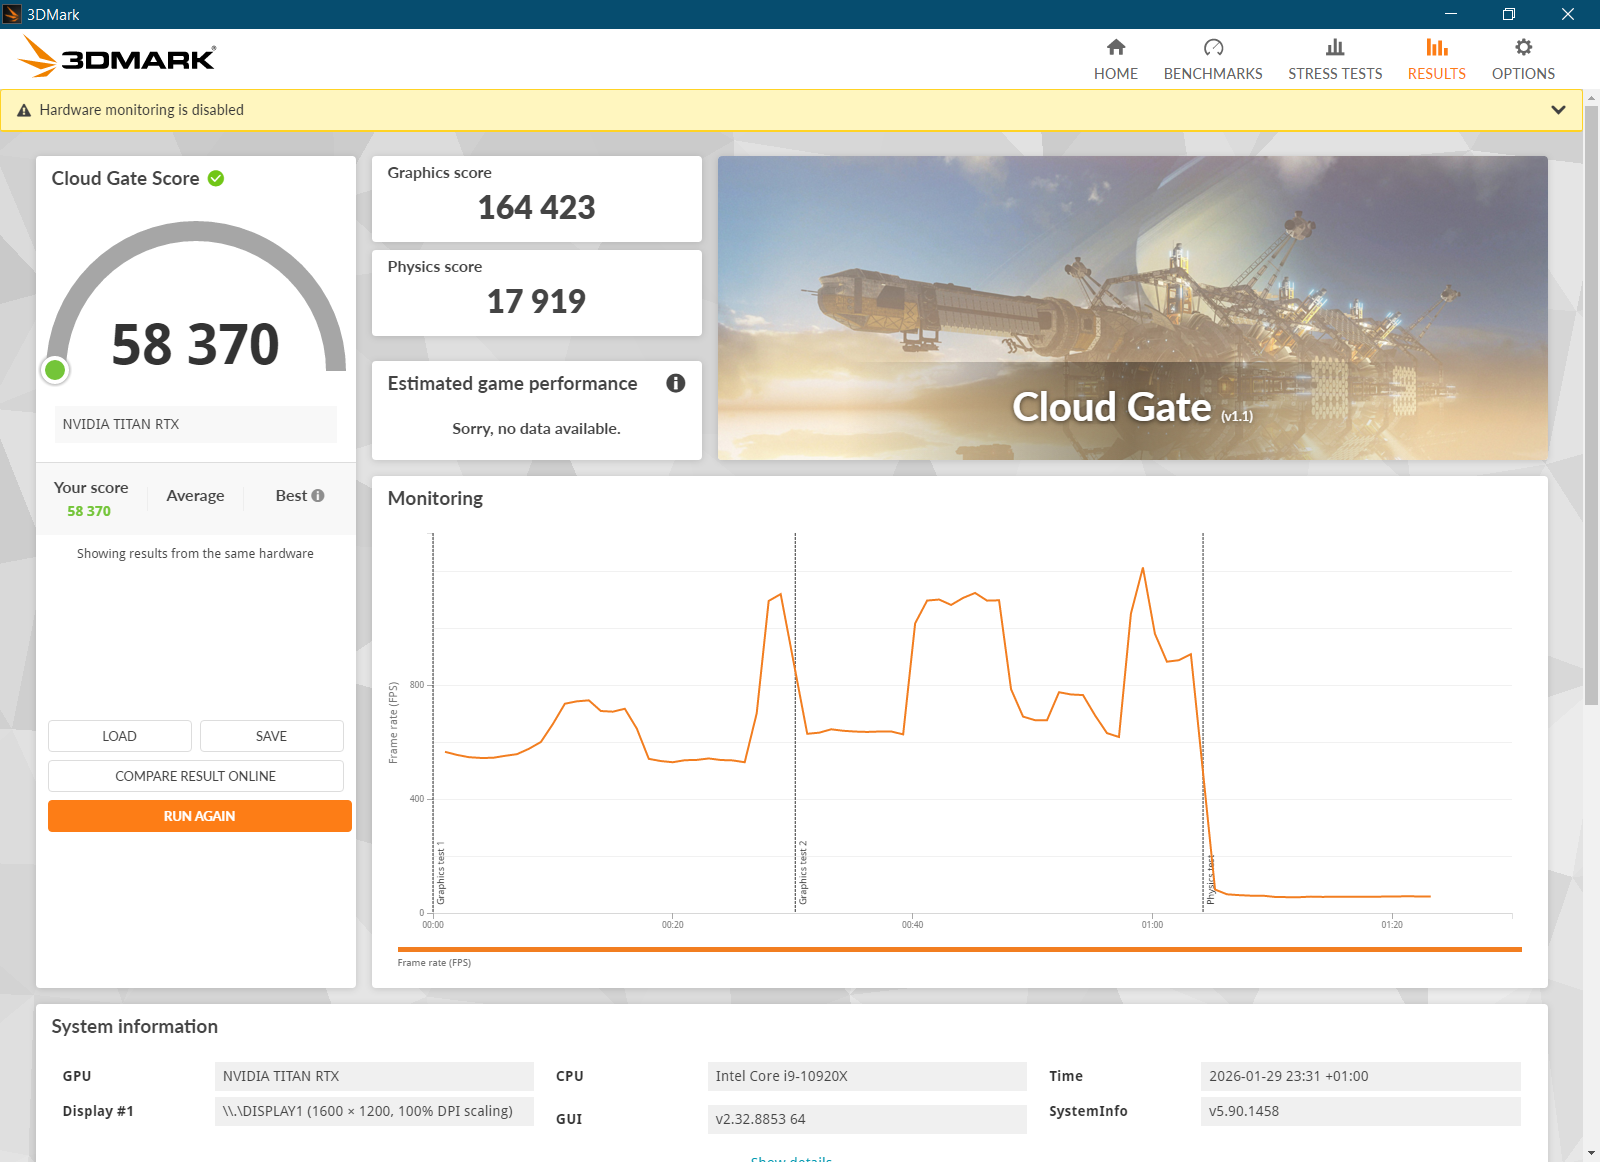Viewport: 1600px width, 1162px height.
Task: Click the Results chart icon
Action: pyautogui.click(x=1436, y=47)
